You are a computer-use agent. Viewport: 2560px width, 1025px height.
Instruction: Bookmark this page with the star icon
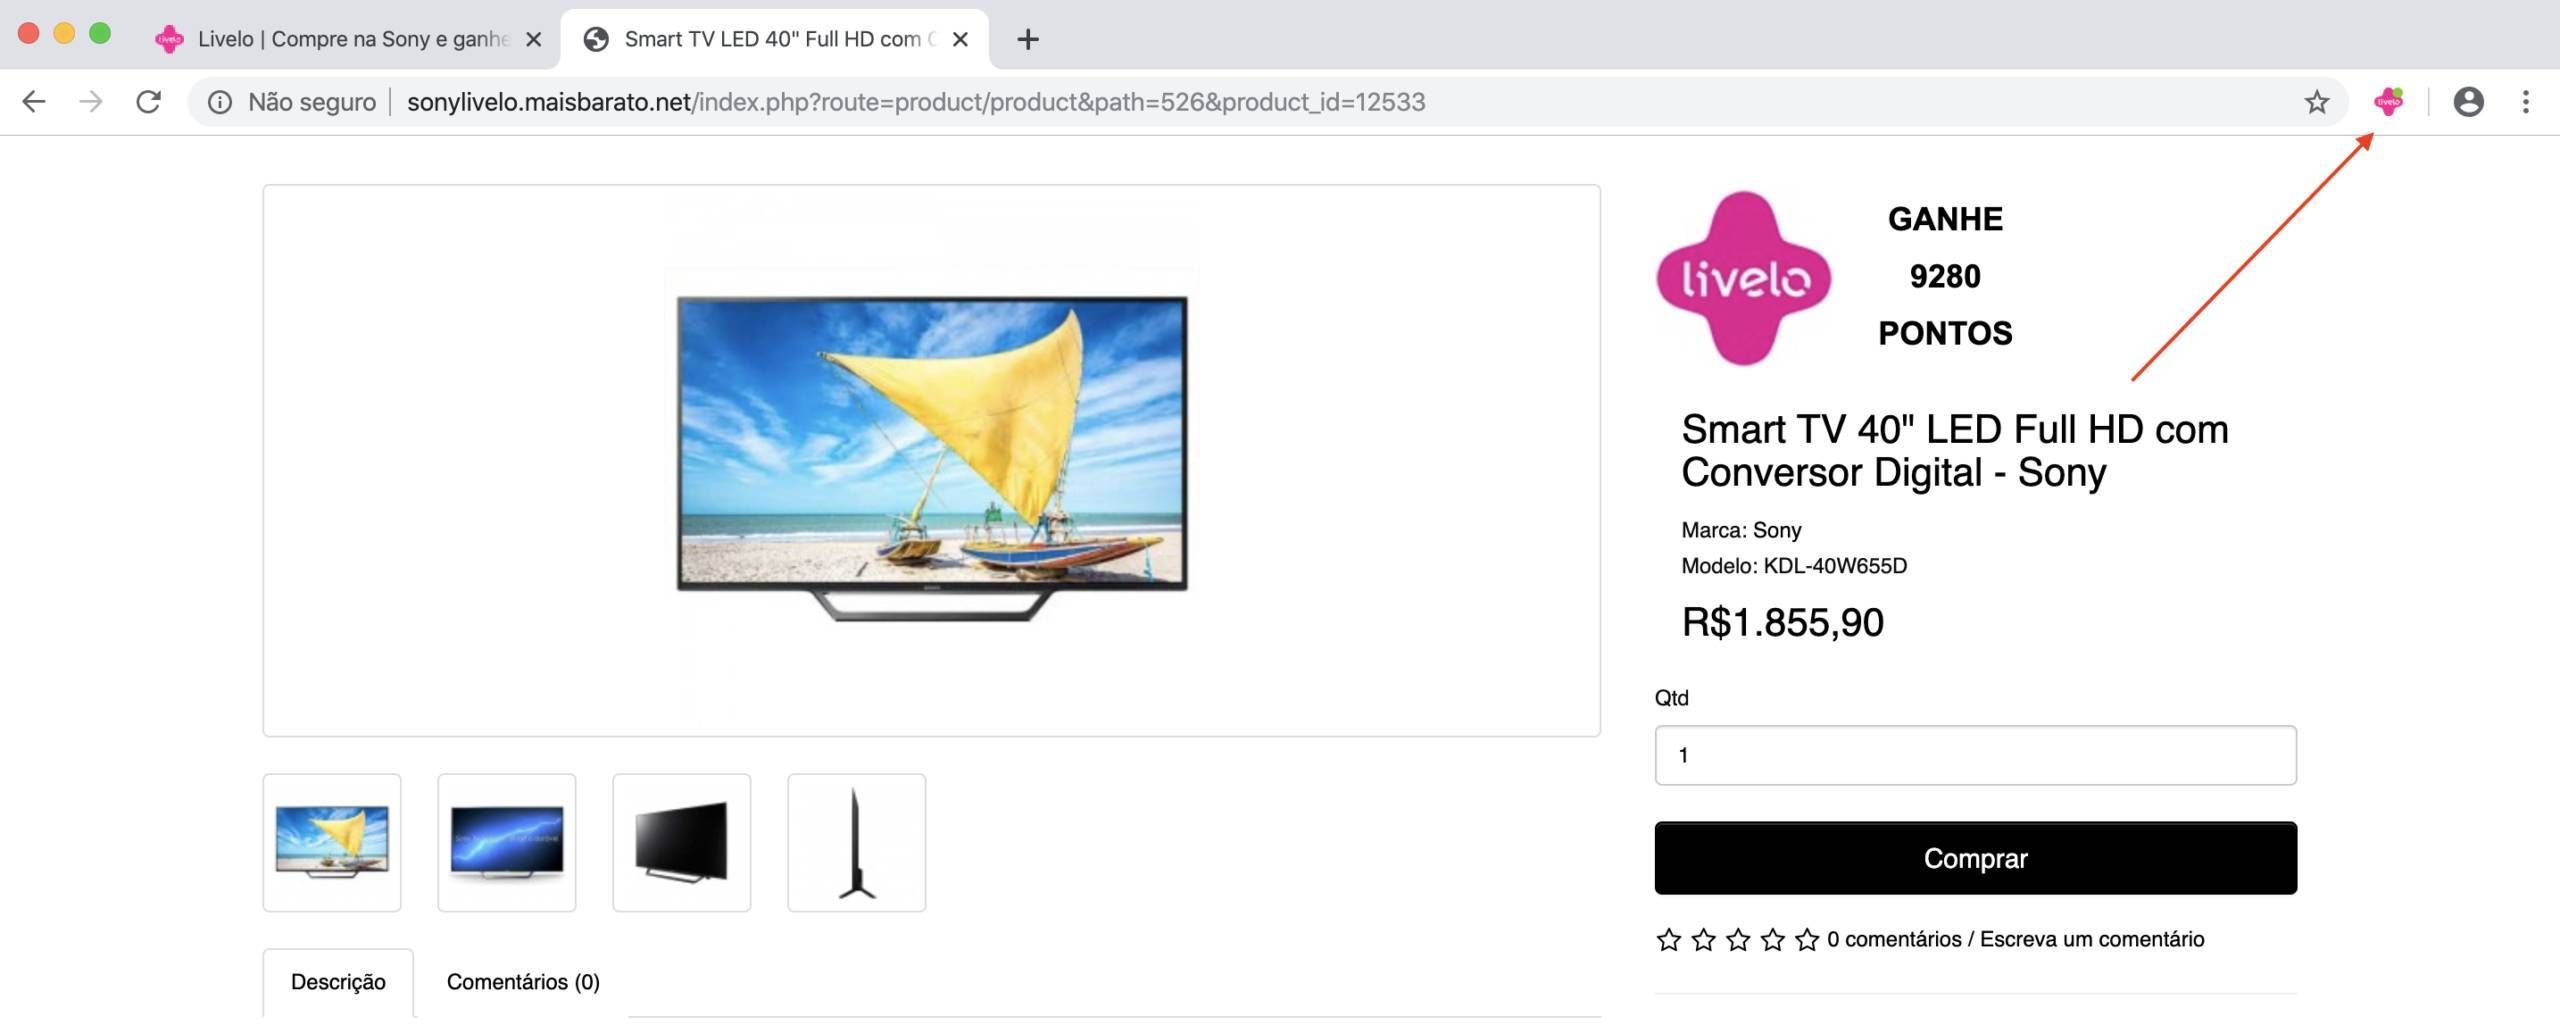(2317, 101)
